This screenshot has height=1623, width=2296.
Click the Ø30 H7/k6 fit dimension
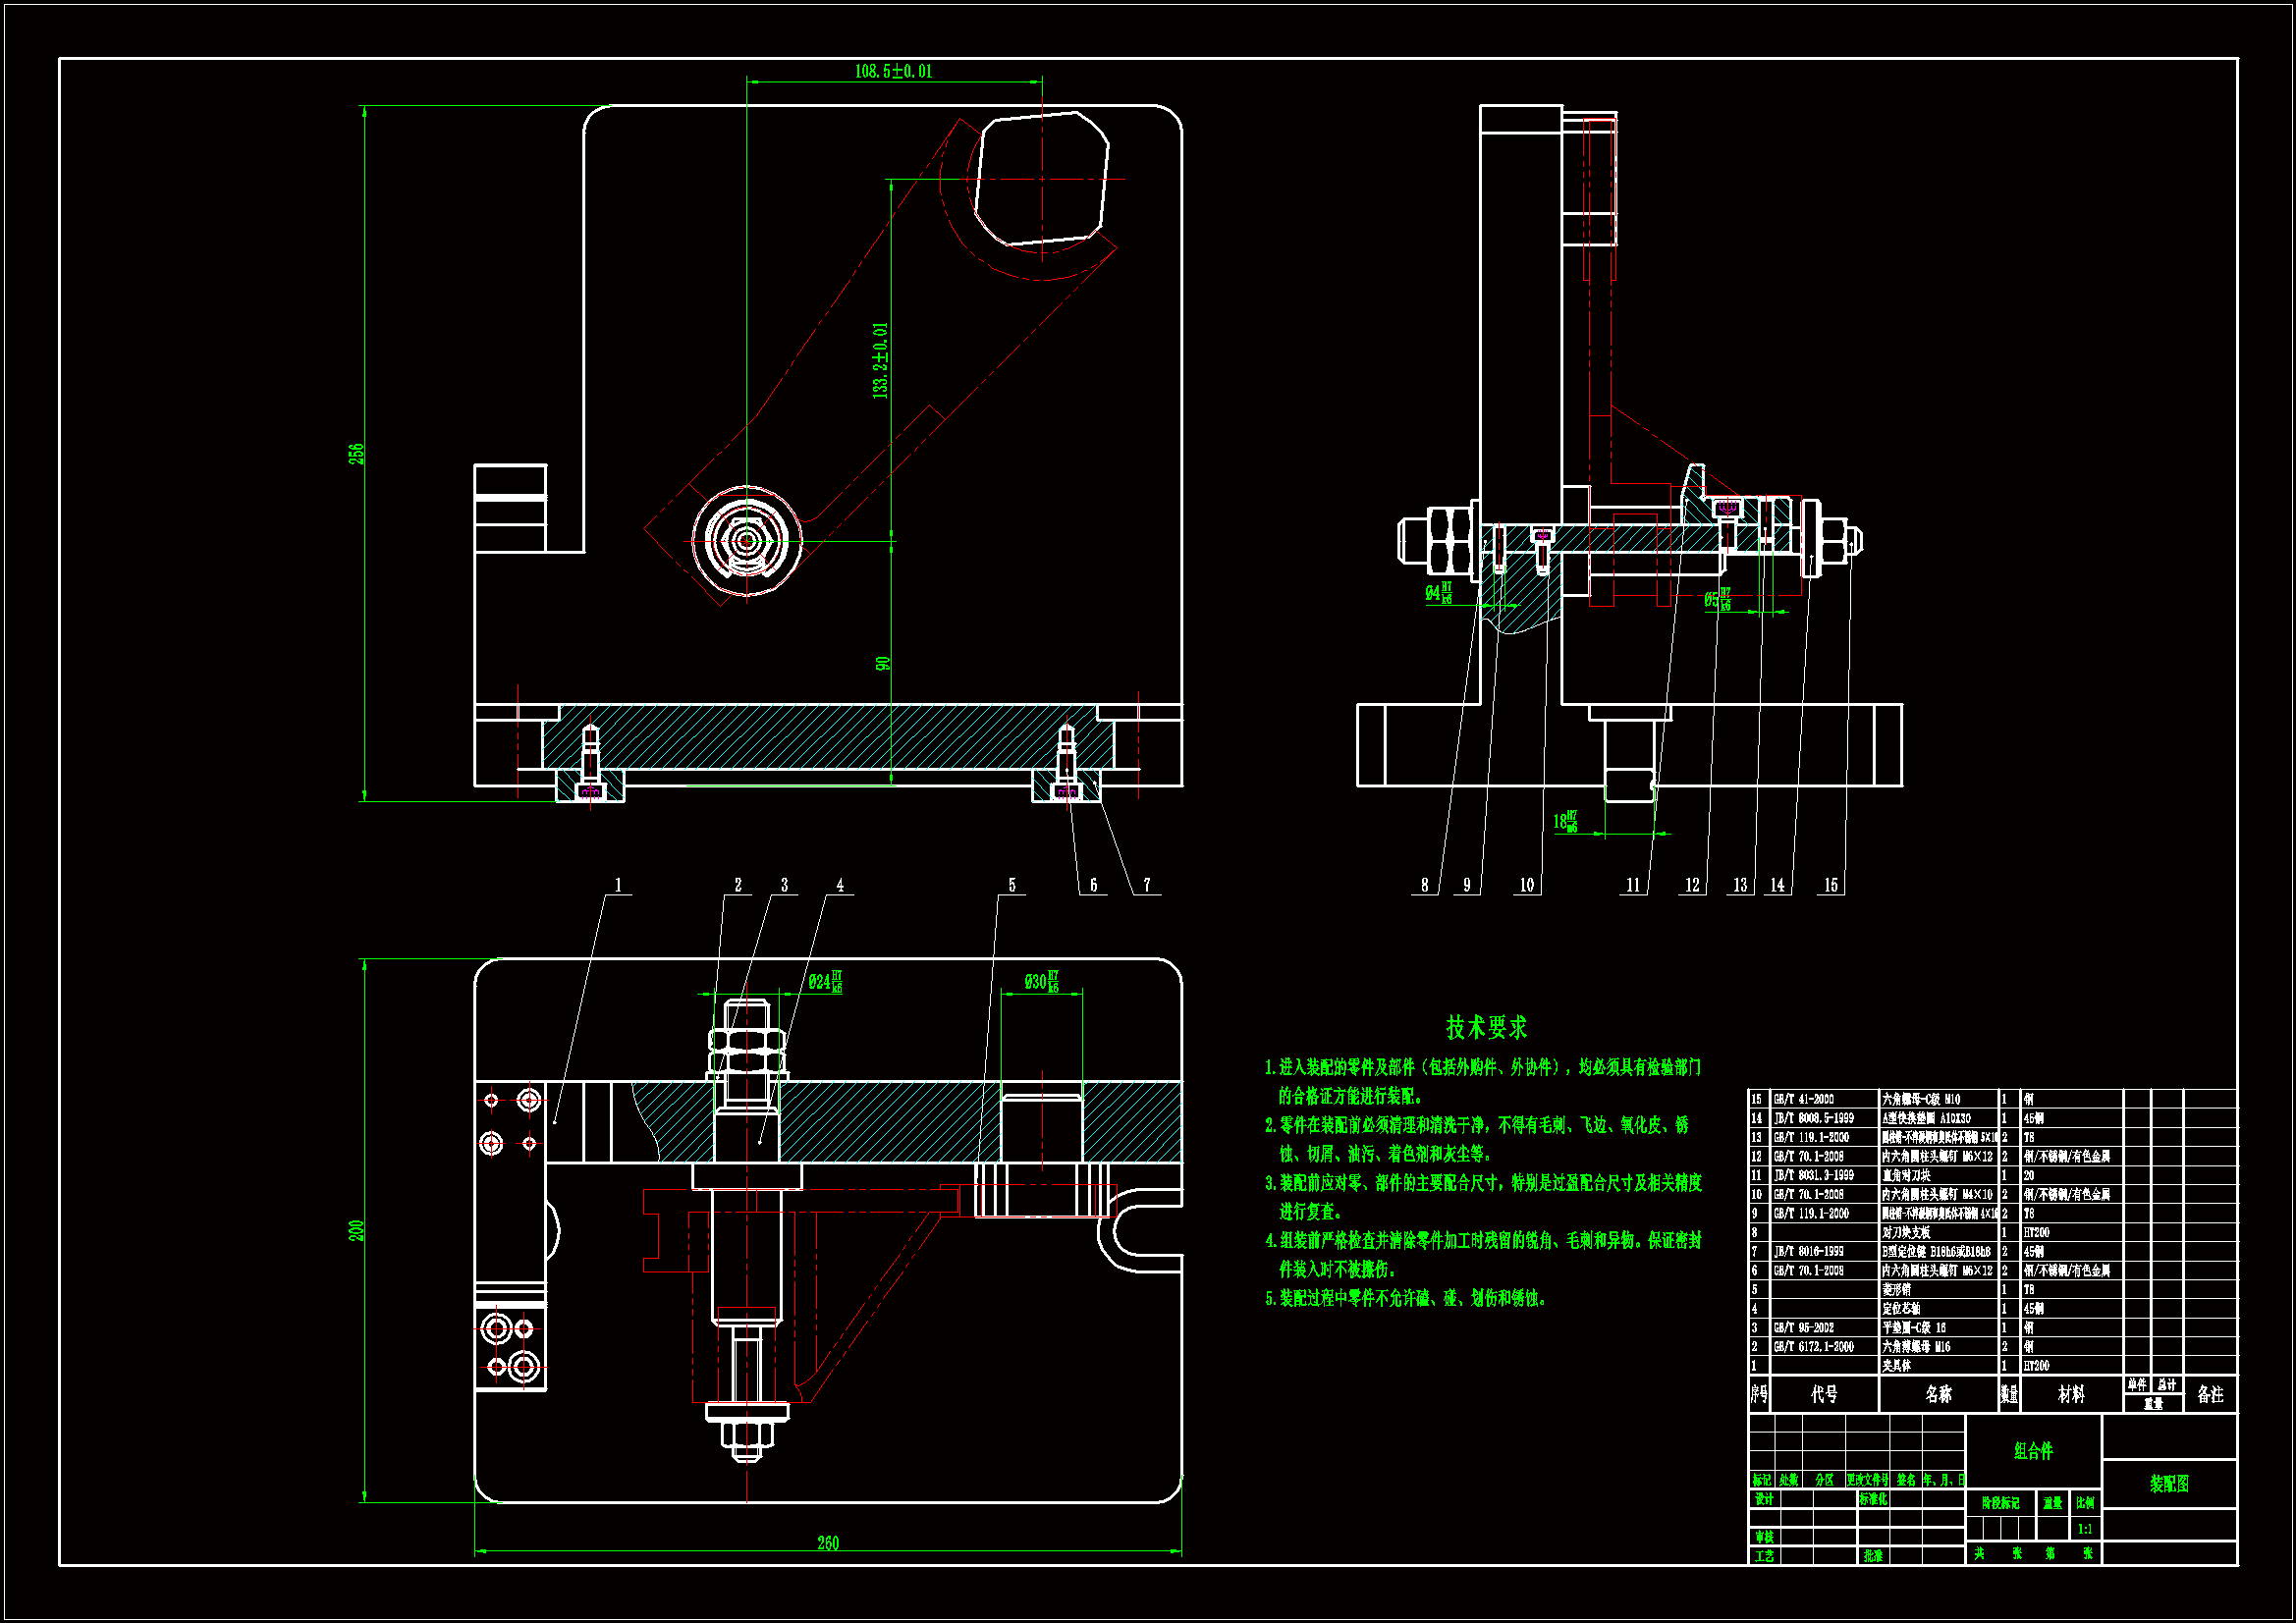pyautogui.click(x=1041, y=982)
